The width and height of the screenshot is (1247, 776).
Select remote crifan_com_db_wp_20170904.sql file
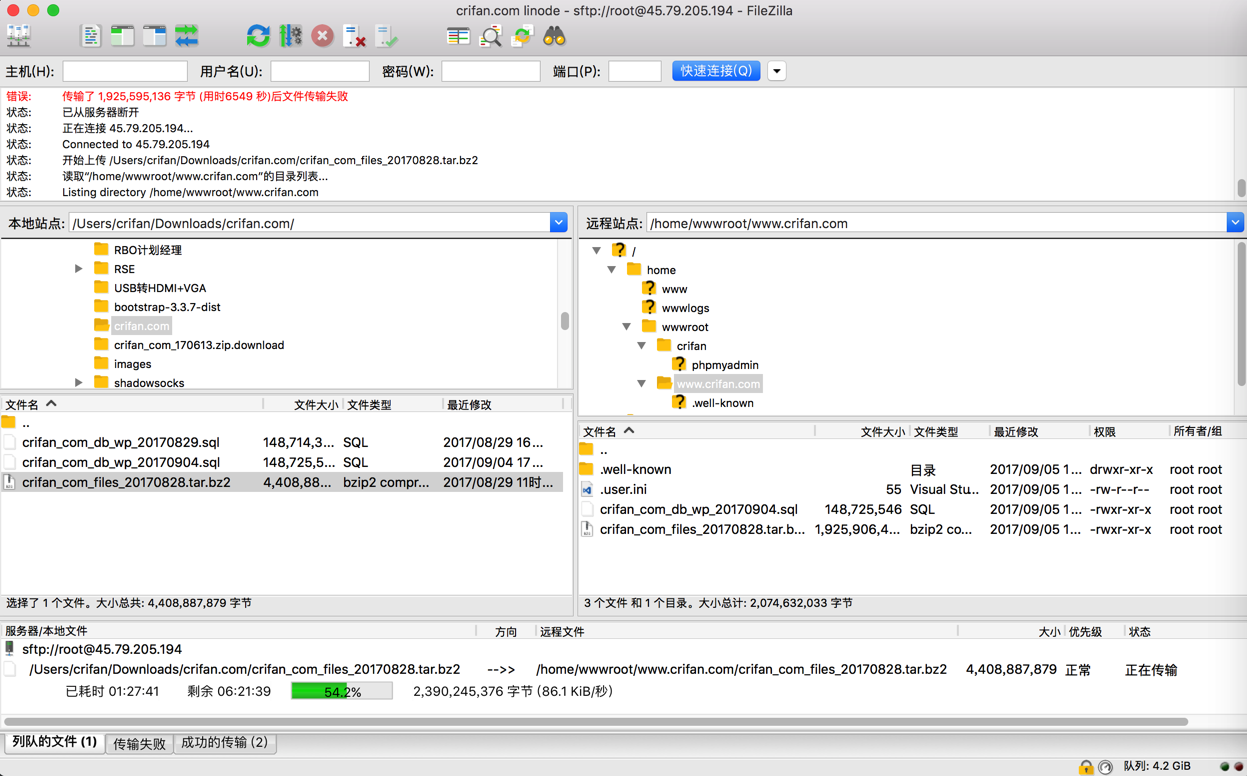click(x=912, y=509)
